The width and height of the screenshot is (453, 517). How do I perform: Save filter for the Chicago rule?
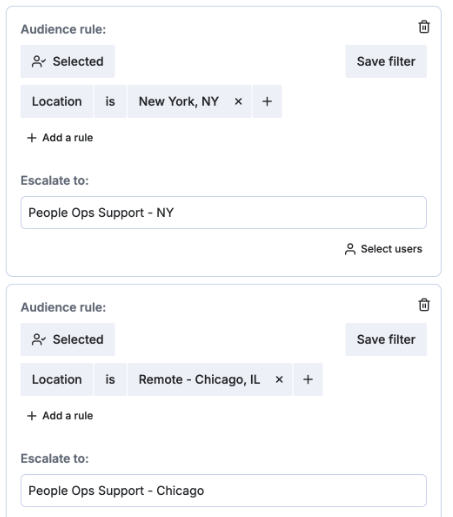[386, 339]
